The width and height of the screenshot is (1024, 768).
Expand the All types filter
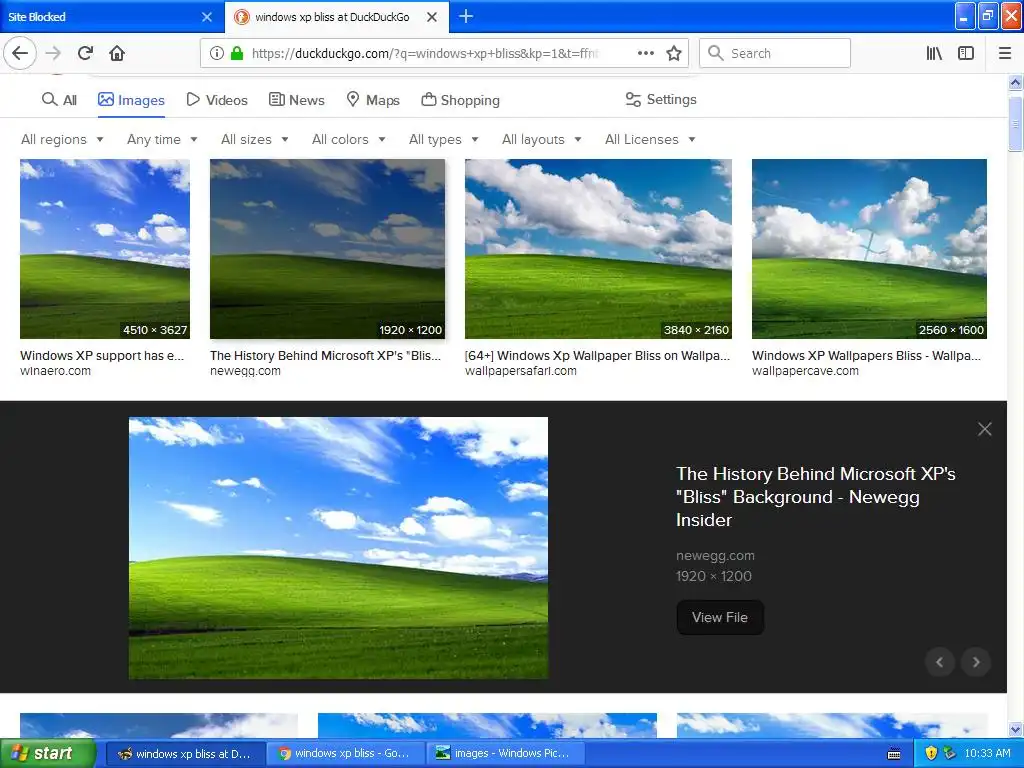(444, 139)
